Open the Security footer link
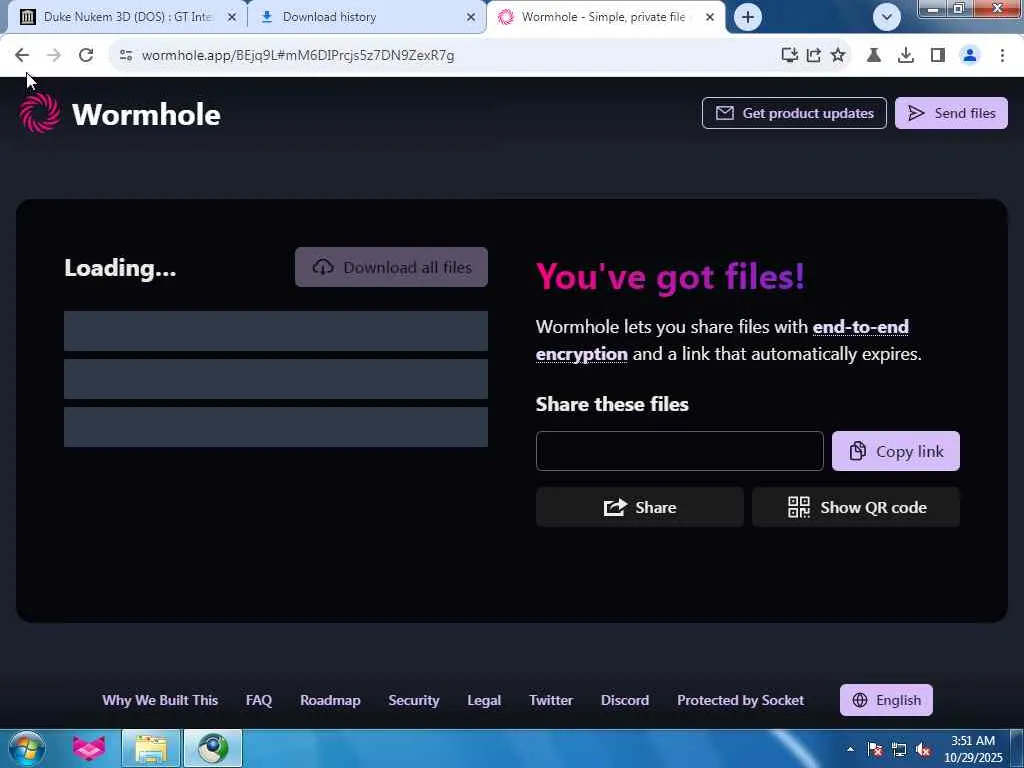This screenshot has height=768, width=1024. tap(413, 700)
